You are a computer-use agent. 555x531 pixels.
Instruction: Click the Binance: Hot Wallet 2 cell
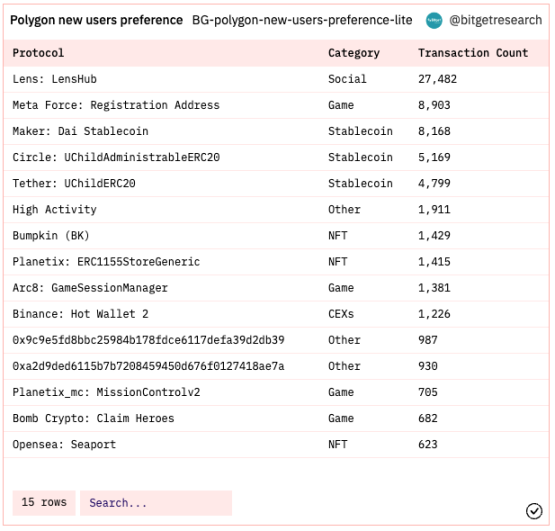[x=80, y=314]
